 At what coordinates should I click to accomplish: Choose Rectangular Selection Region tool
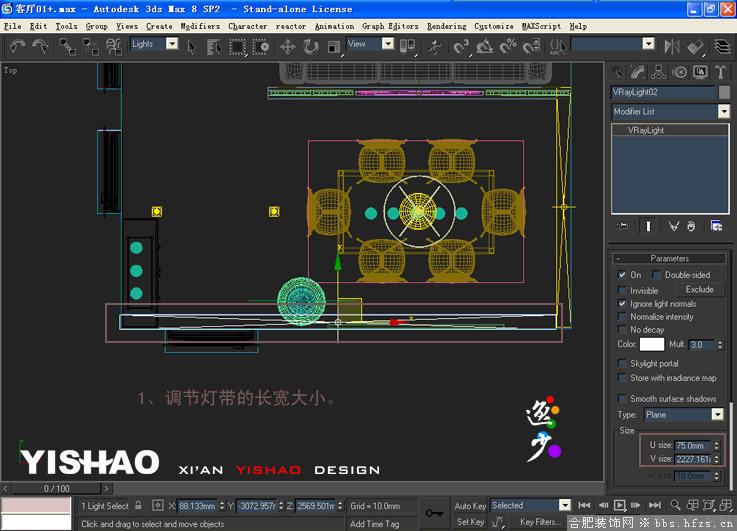tap(238, 47)
